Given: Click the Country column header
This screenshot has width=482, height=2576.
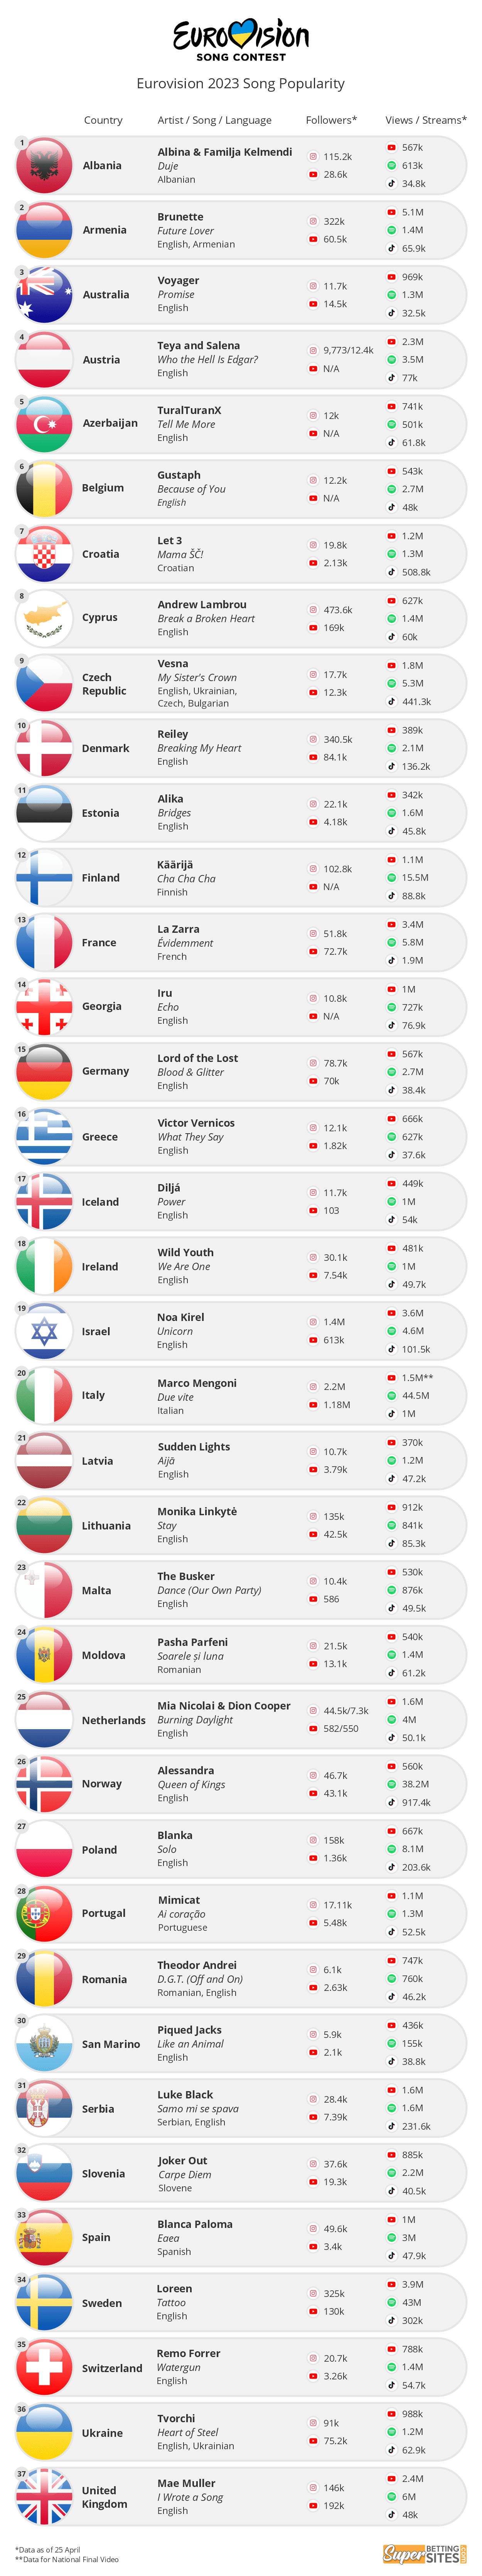Looking at the screenshot, I should pos(103,120).
